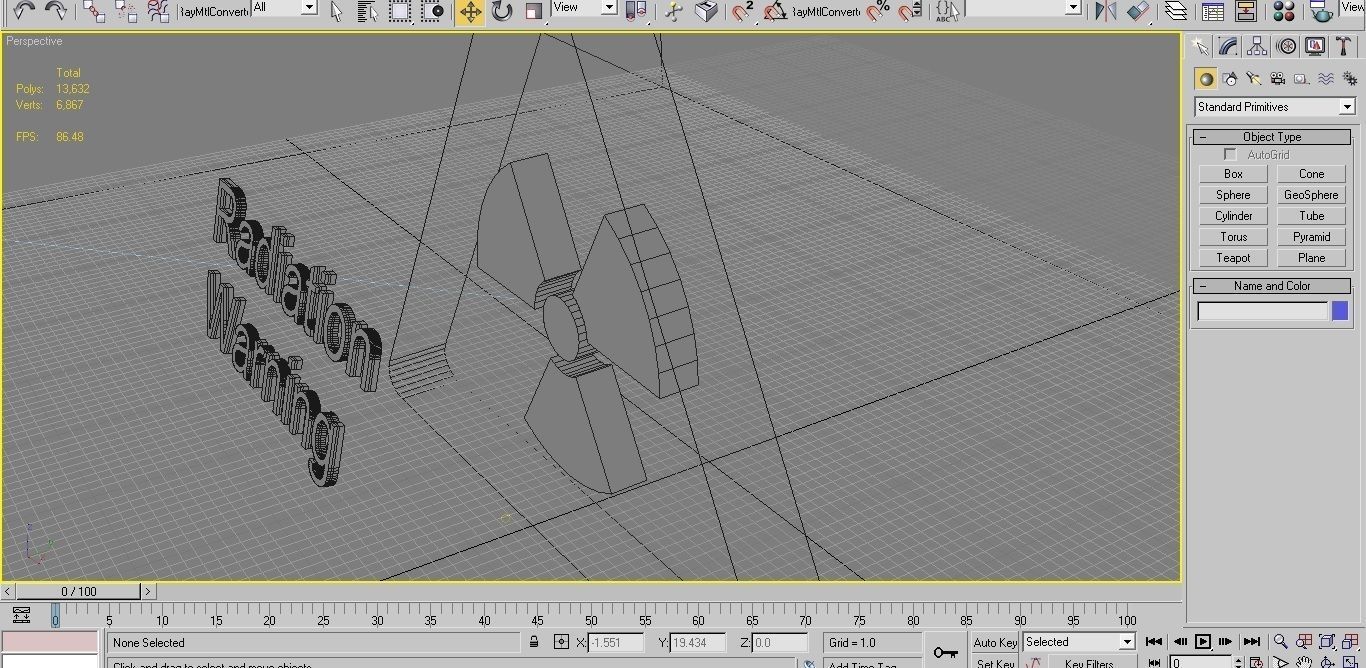Activate Unlink Selection tool
This screenshot has width=1366, height=668.
126,10
